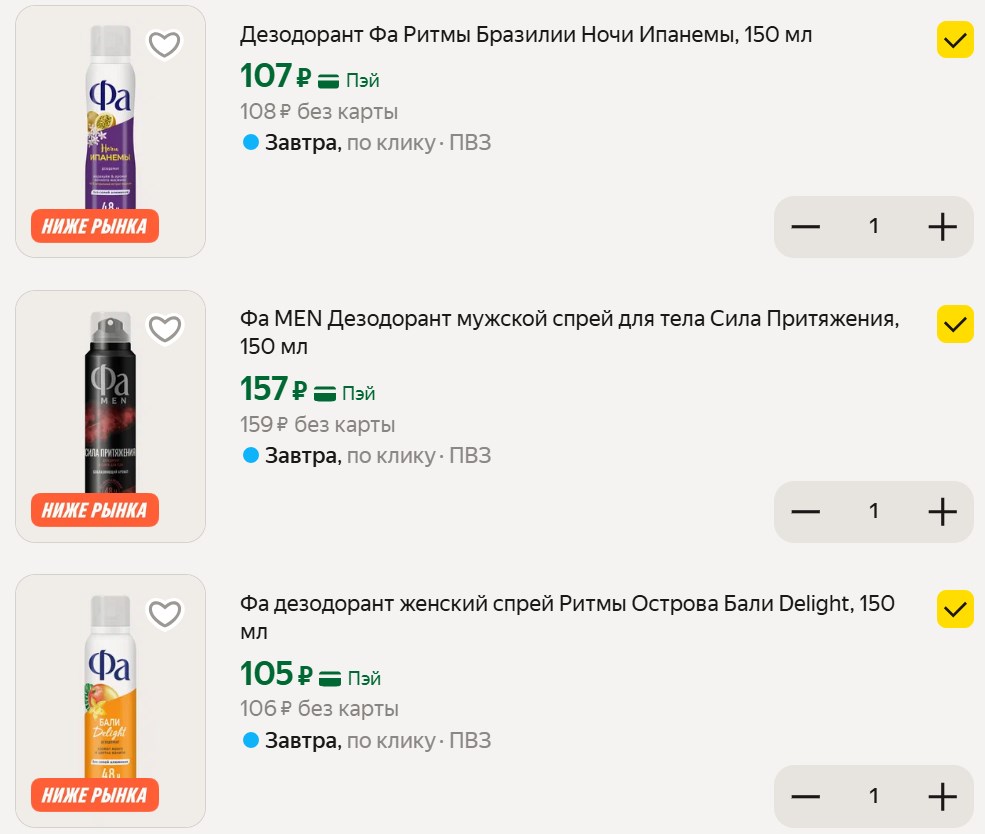Decrease quantity of Ночи Ипанемы deodorant
This screenshot has height=834, width=985.
(x=805, y=227)
